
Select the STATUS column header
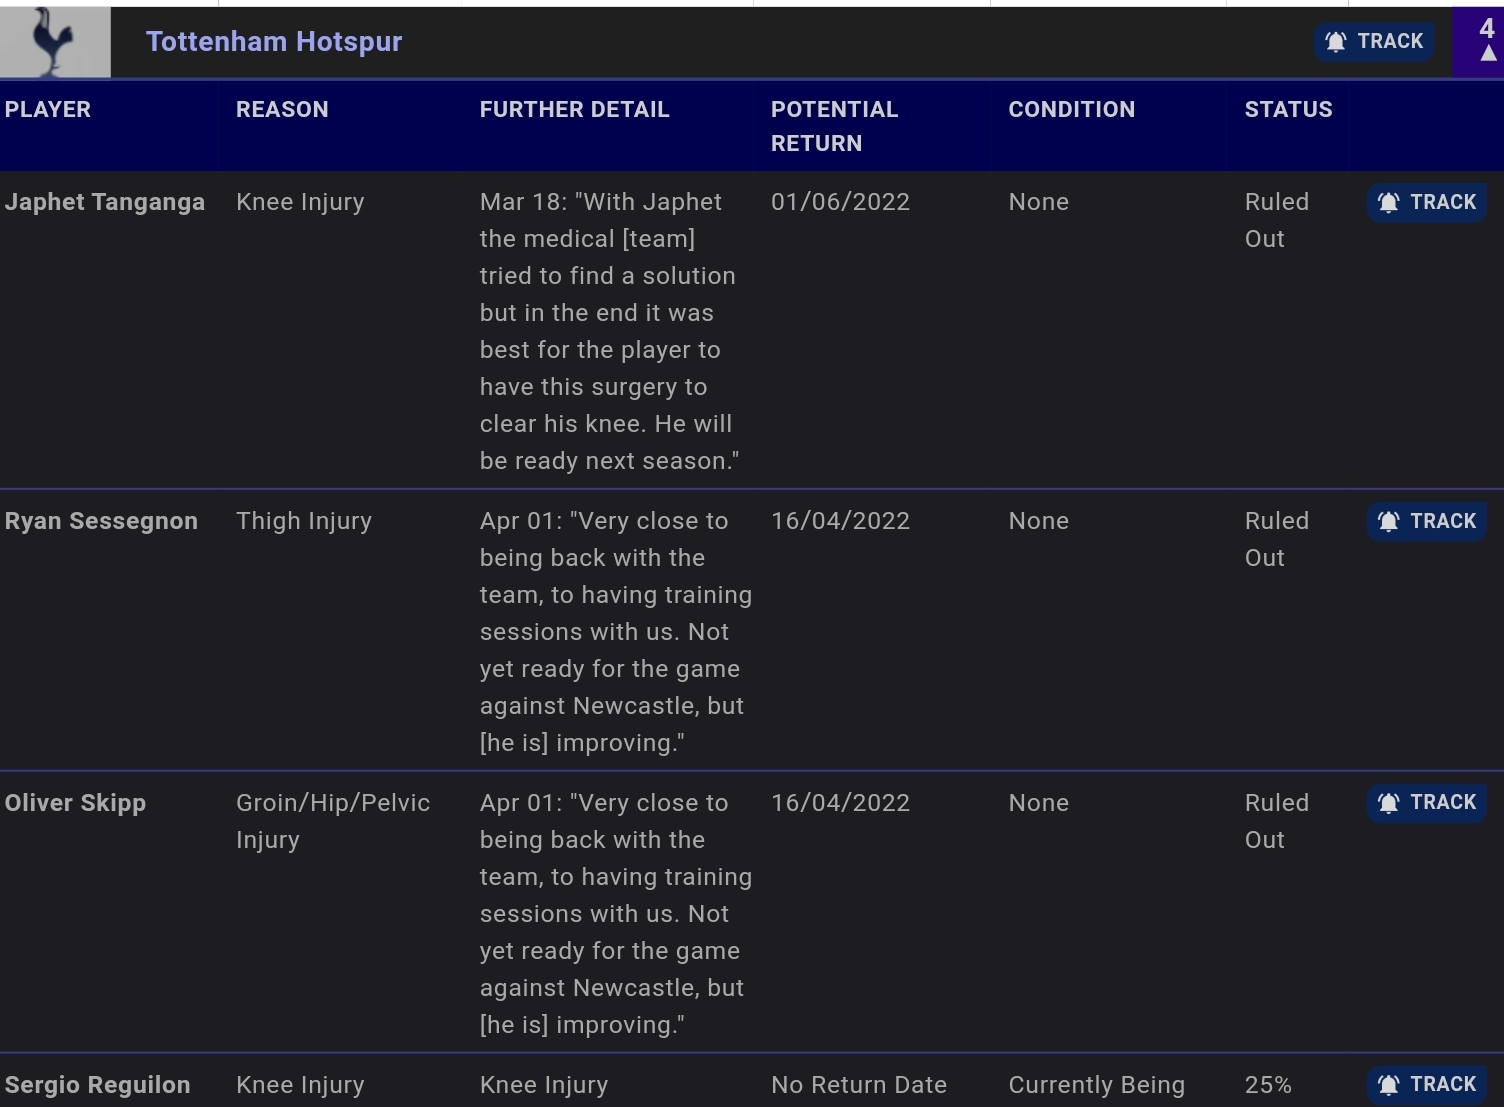click(x=1288, y=109)
